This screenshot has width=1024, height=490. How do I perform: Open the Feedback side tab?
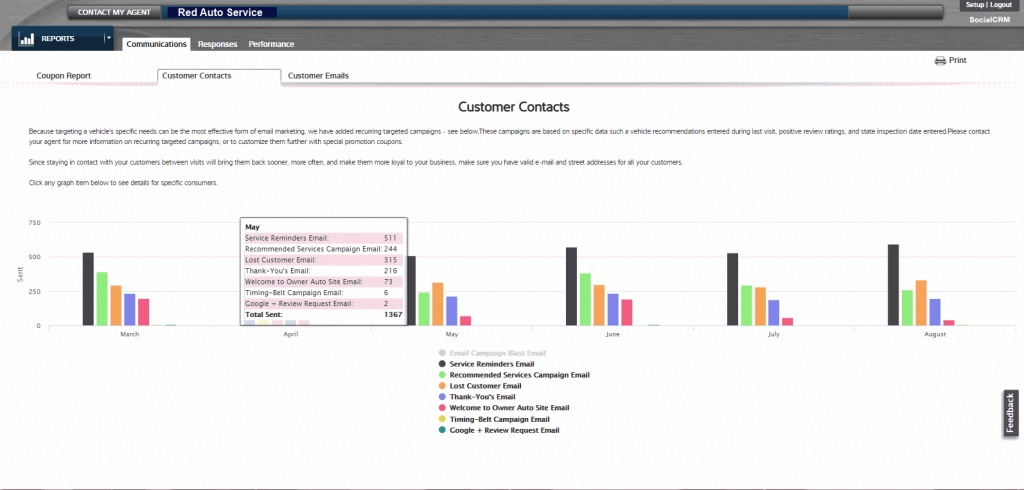(x=1011, y=413)
